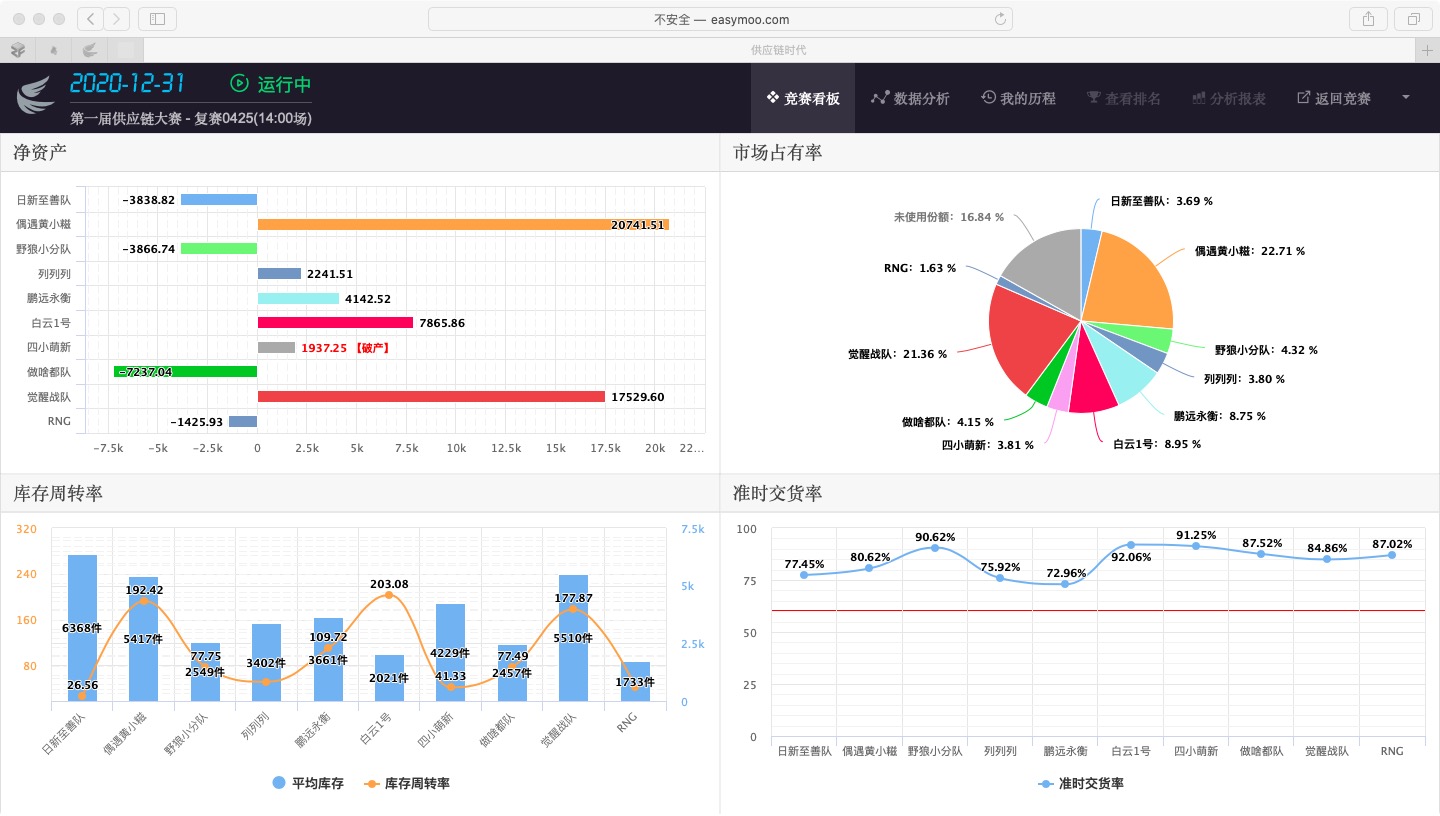
Task: Click the green running status play icon
Action: [x=239, y=84]
